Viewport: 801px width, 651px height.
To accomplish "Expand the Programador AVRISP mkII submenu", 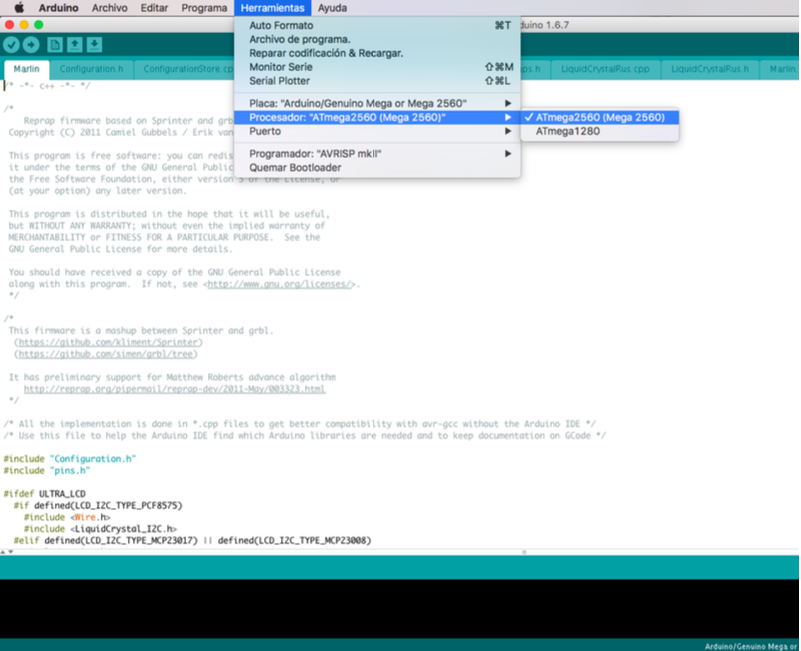I will click(377, 154).
